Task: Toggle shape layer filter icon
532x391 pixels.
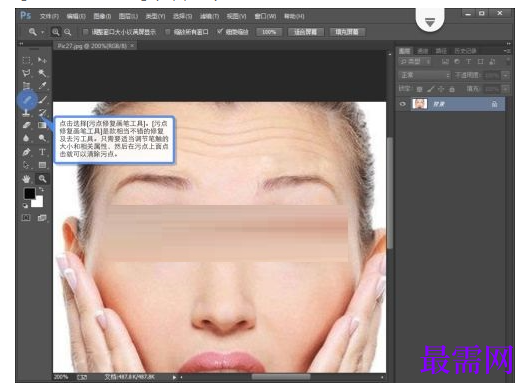Action: tap(480, 61)
